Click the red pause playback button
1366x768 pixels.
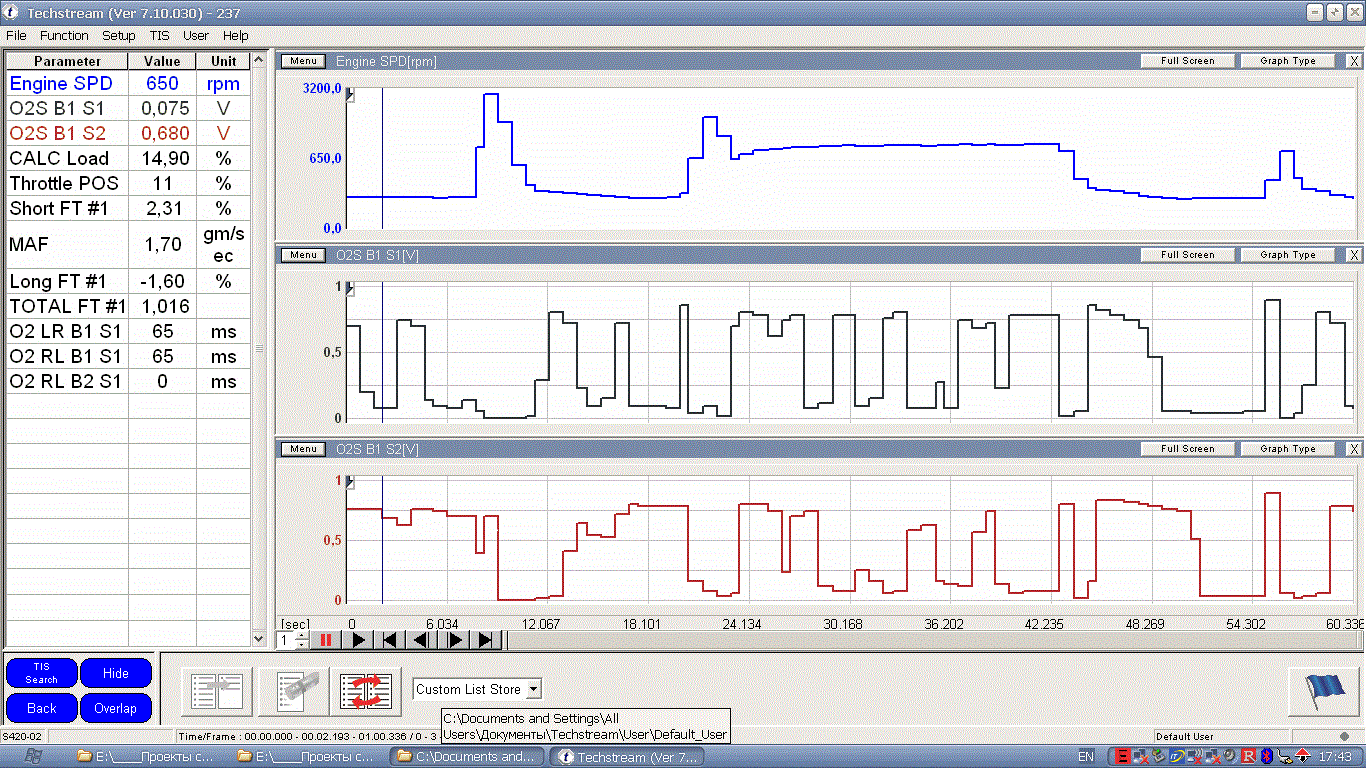[326, 640]
